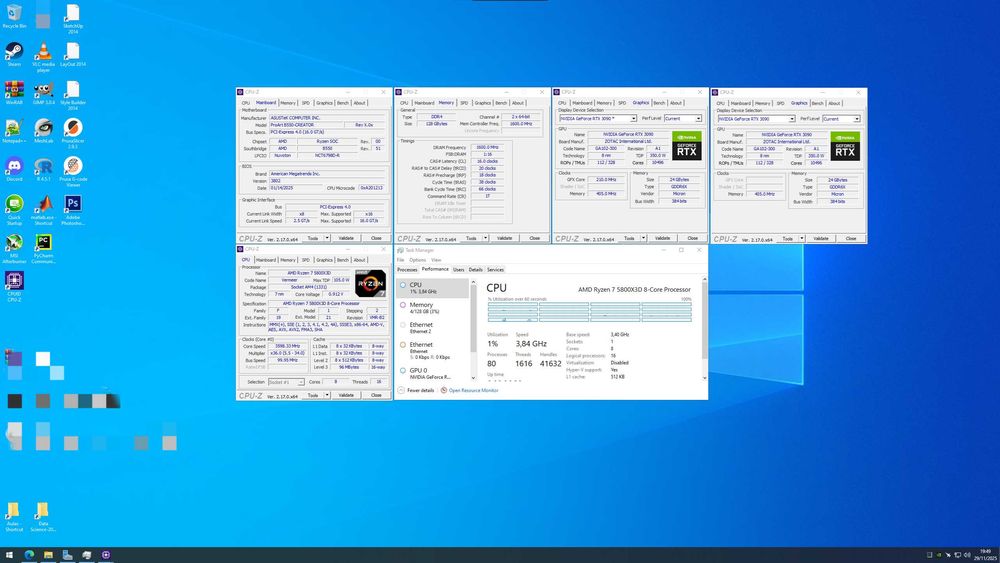Select Ethernet 2 in Task Manager sidebar
This screenshot has height=563, width=1000.
coord(433,328)
